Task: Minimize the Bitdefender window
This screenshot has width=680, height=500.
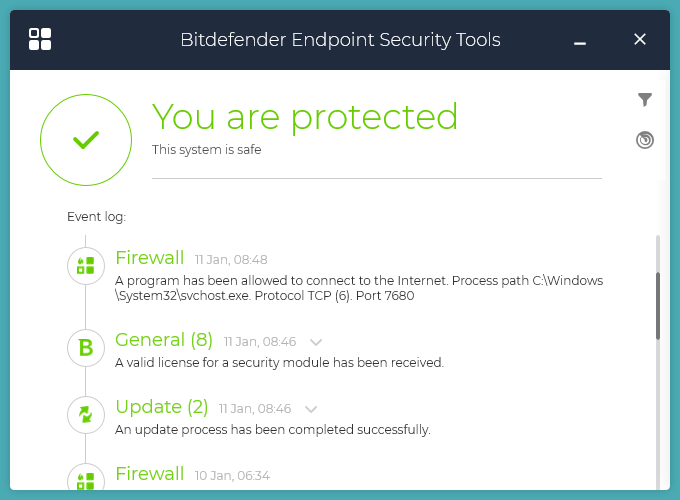Action: 580,41
